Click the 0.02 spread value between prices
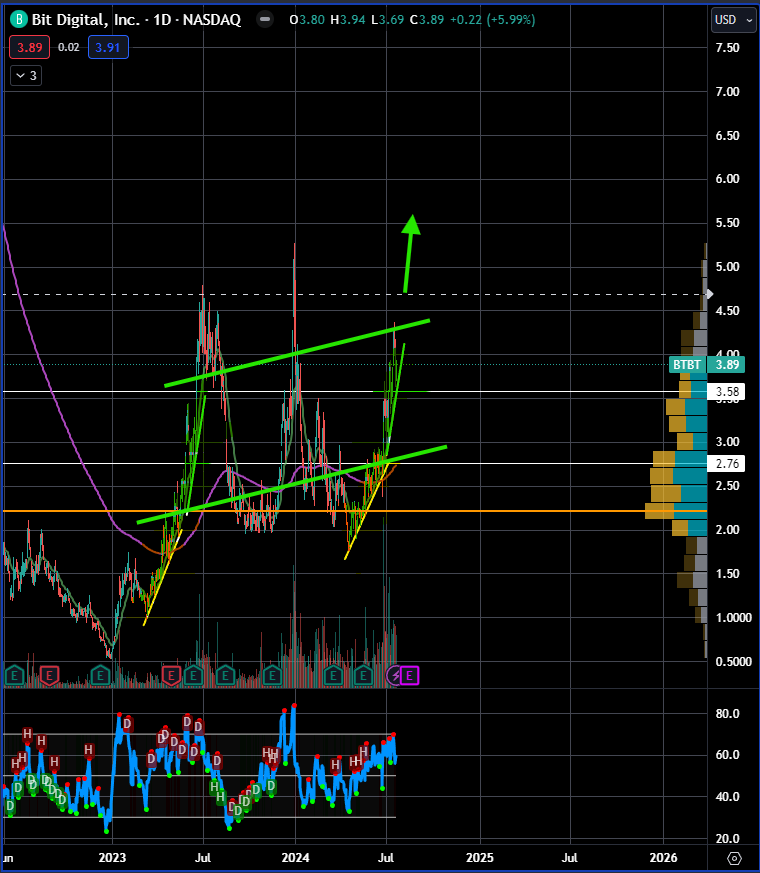Screen dimensions: 760x873 (x=68, y=47)
